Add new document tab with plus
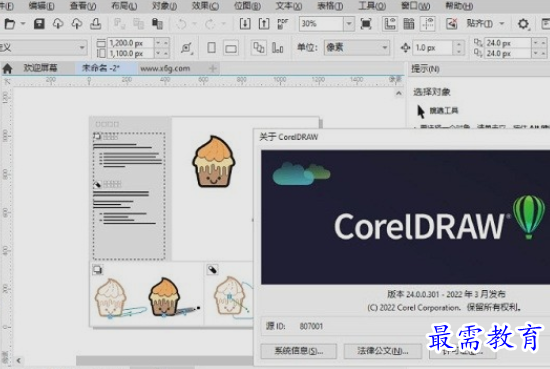 tap(213, 68)
